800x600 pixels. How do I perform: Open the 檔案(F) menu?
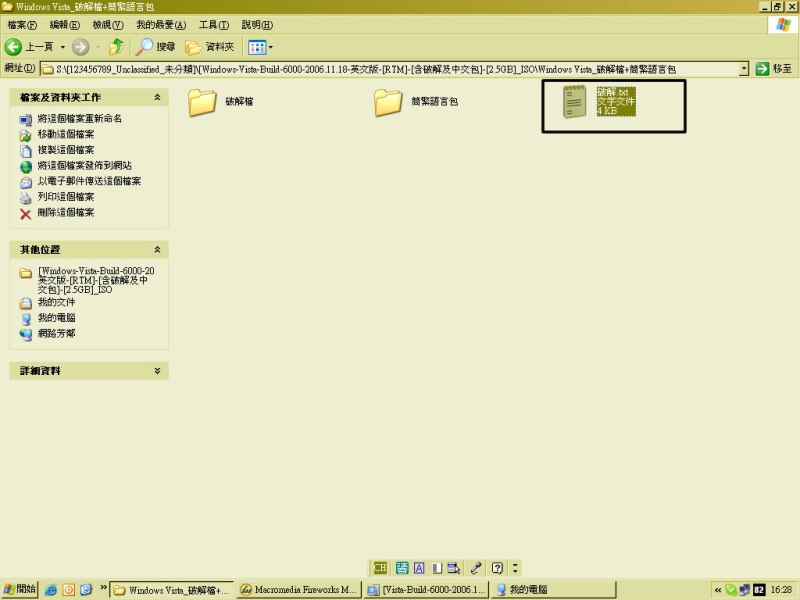pyautogui.click(x=22, y=24)
